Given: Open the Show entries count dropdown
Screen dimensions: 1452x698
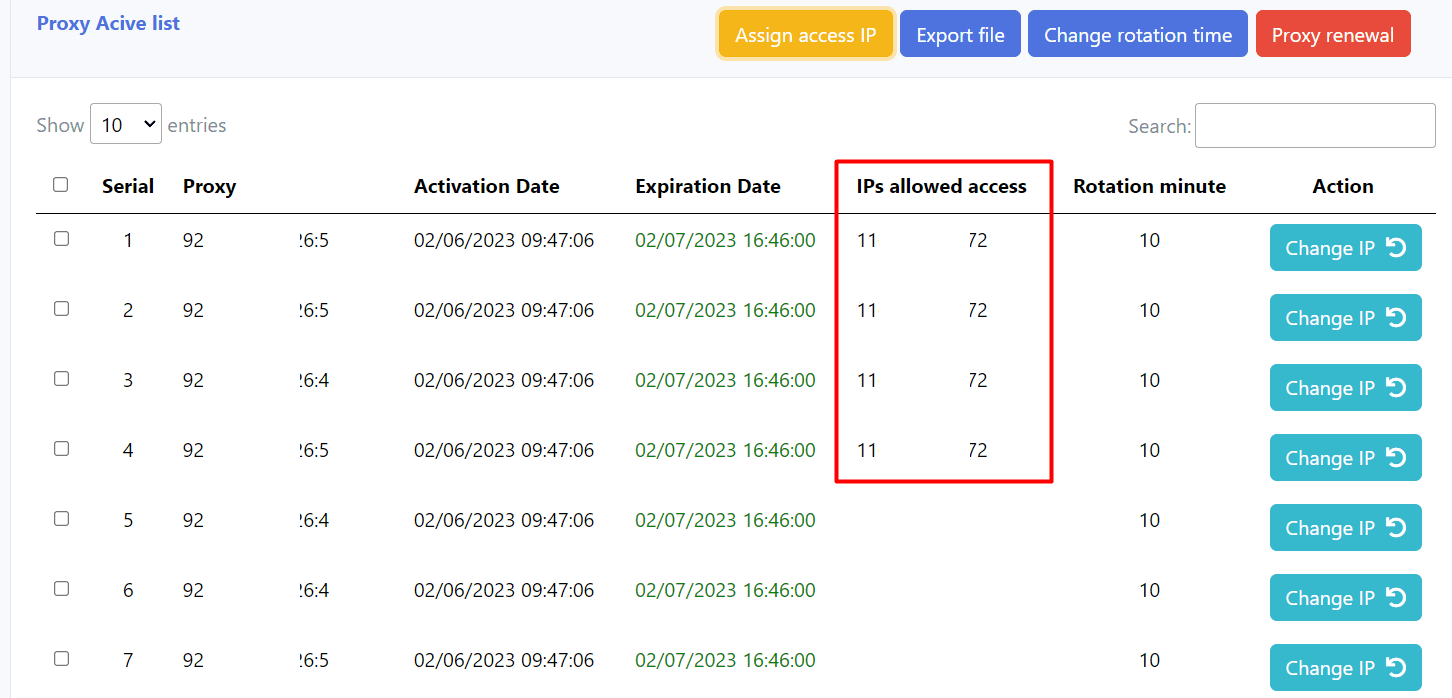Looking at the screenshot, I should click(125, 125).
